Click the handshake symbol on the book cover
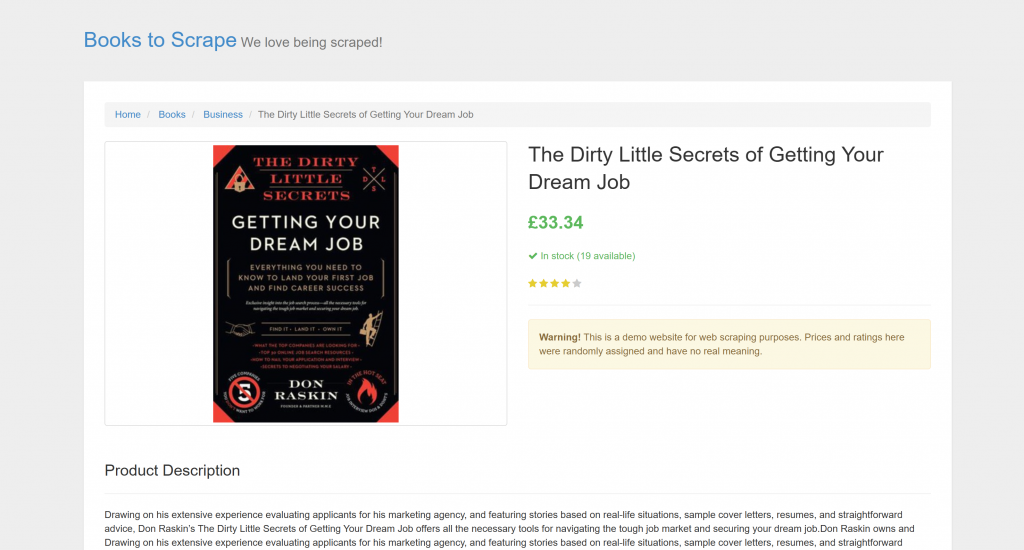This screenshot has height=550, width=1024. click(x=240, y=328)
